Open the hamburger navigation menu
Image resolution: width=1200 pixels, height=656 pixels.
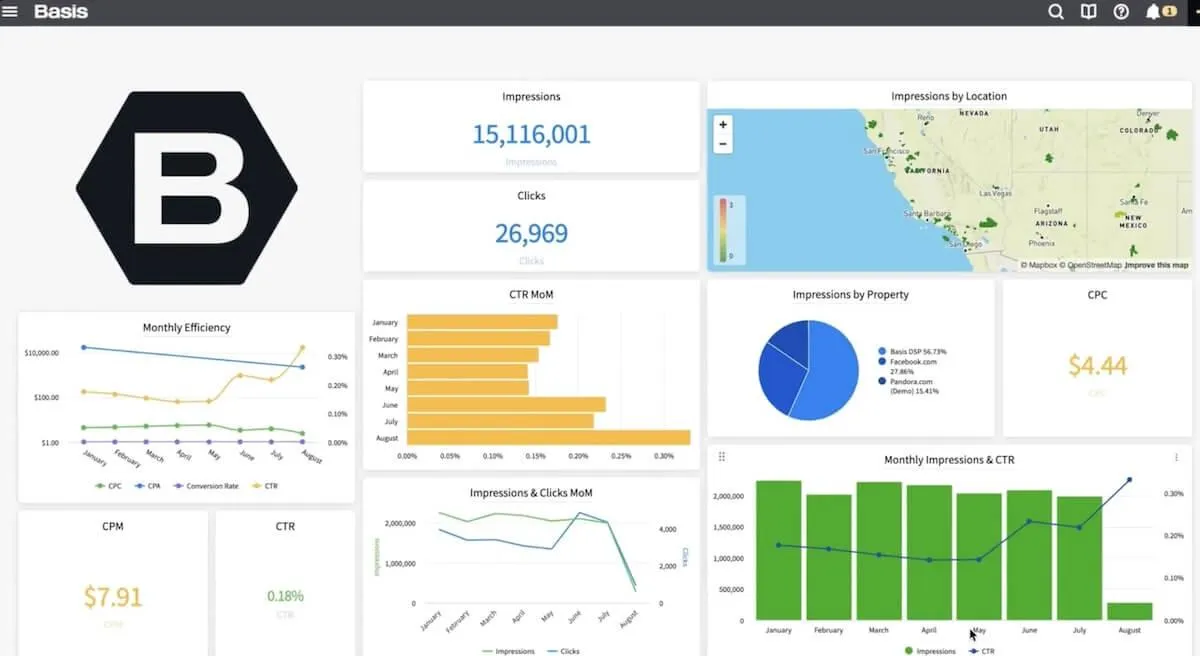click(x=10, y=12)
